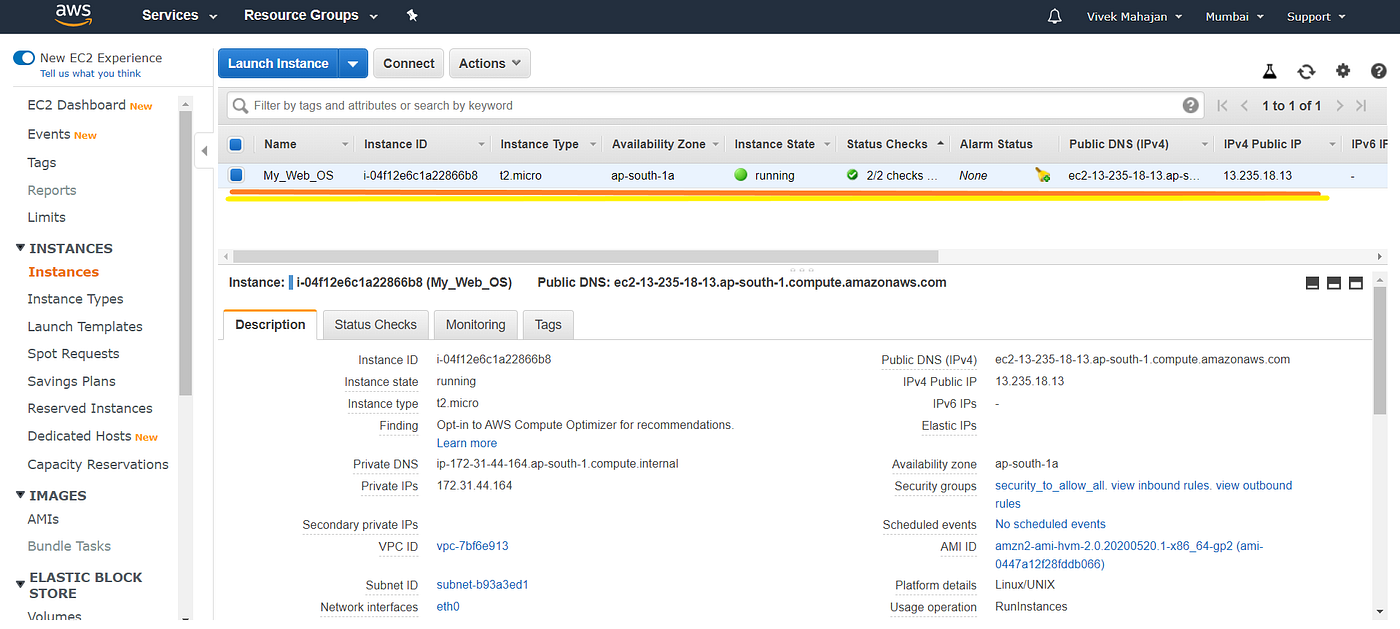Toggle the select-all instances checkbox

pyautogui.click(x=235, y=143)
